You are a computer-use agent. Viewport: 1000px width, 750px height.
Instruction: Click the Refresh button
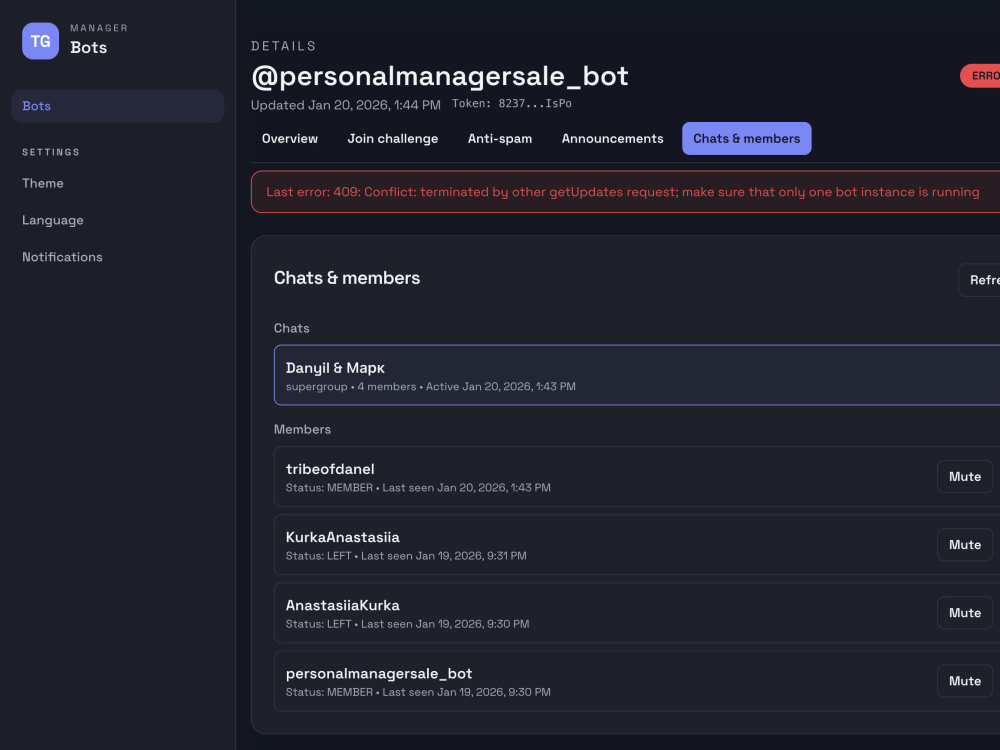[980, 280]
